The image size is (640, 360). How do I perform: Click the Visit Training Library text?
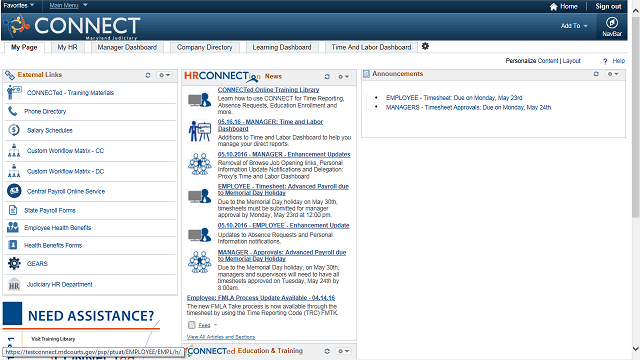(x=53, y=339)
